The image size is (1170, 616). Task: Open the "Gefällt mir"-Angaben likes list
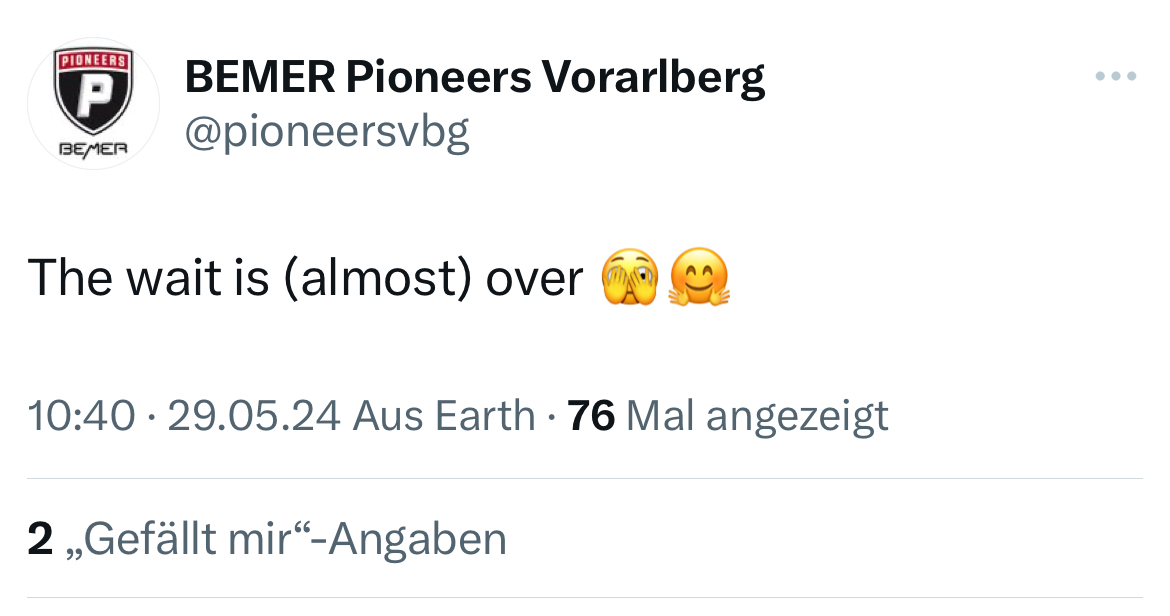point(284,539)
